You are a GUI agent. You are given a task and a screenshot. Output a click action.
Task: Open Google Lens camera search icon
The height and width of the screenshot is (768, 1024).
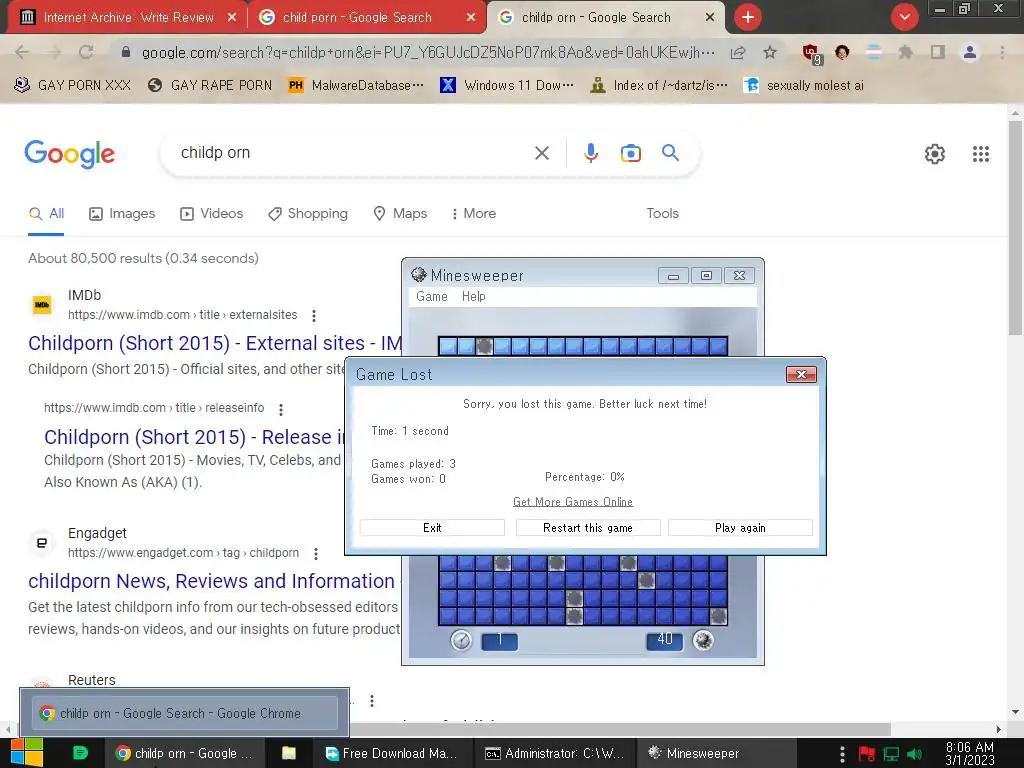pyautogui.click(x=630, y=153)
